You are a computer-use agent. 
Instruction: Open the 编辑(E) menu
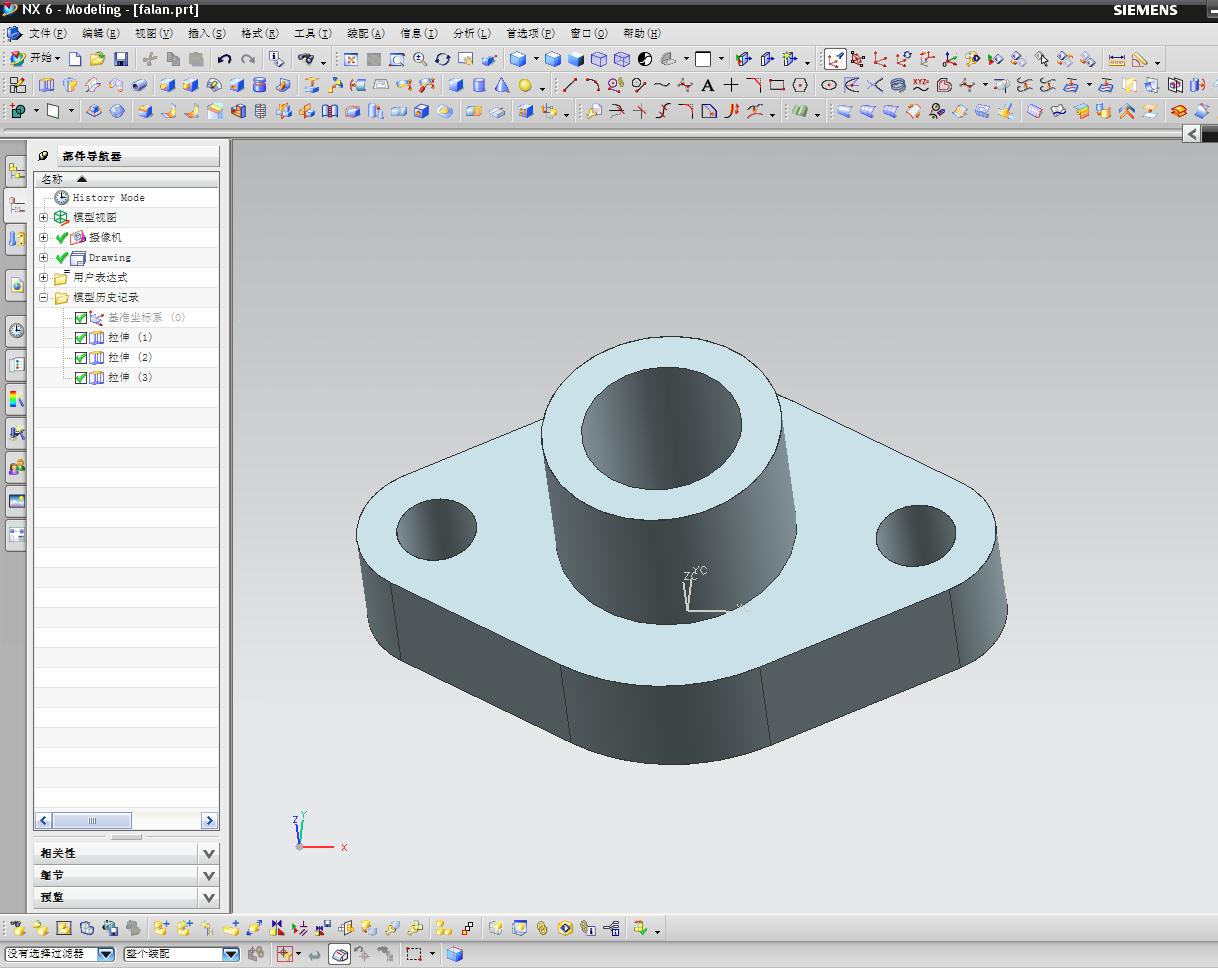(100, 33)
